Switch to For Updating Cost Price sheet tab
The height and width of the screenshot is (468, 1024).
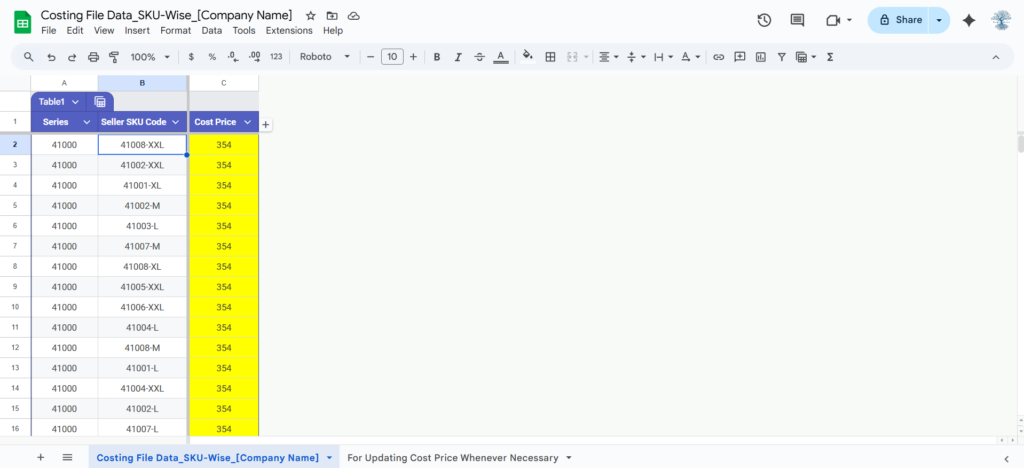pos(459,457)
